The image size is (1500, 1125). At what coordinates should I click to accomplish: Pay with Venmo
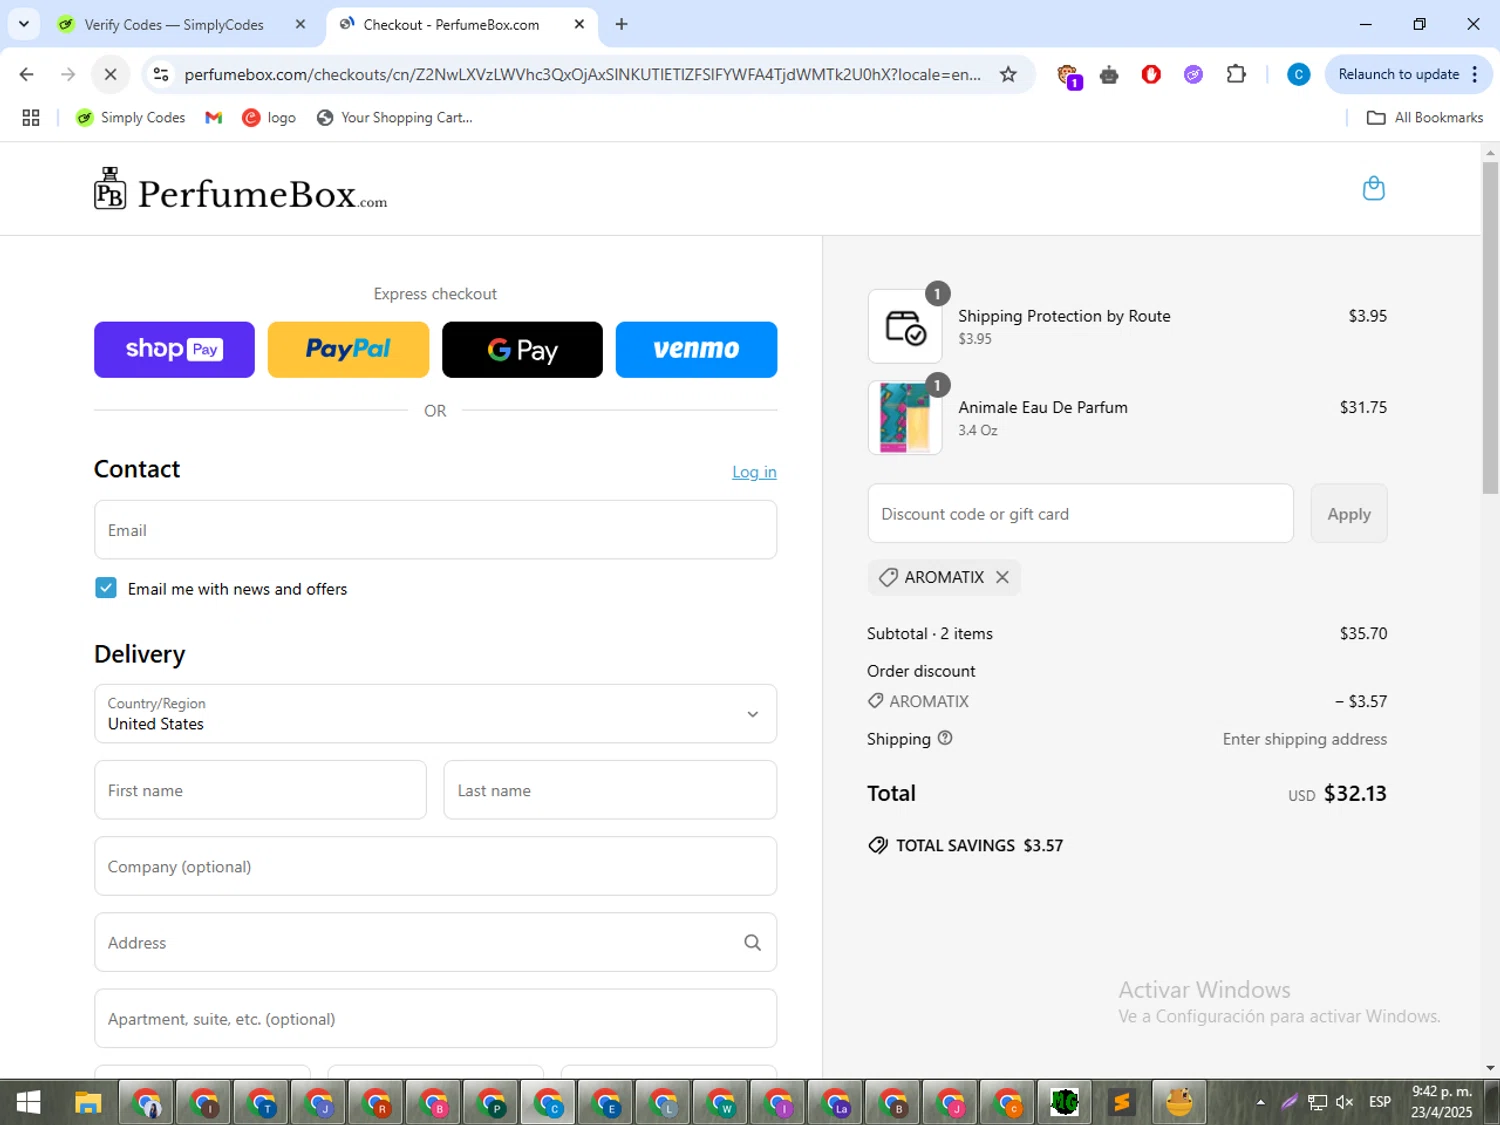pyautogui.click(x=696, y=349)
